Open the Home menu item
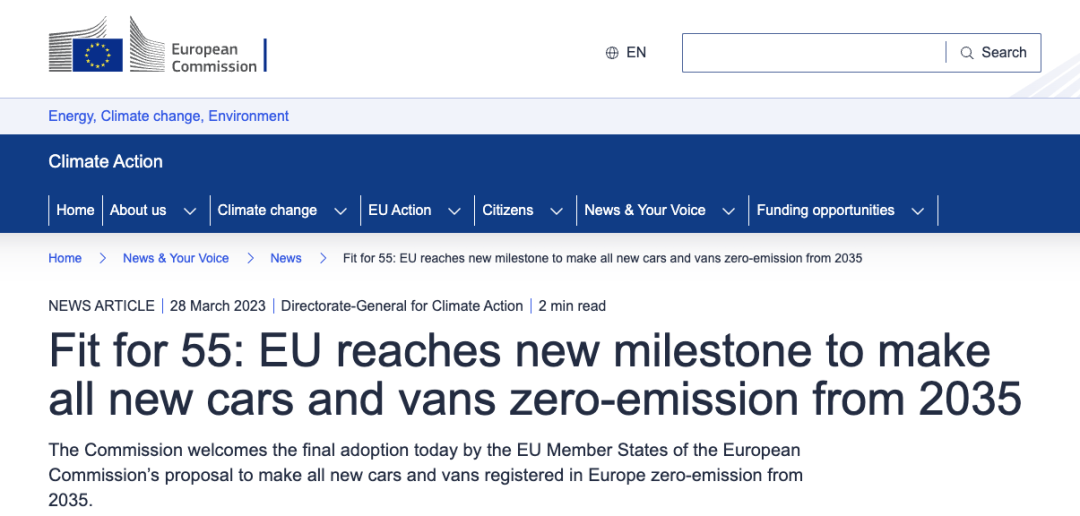This screenshot has height=516, width=1080. (75, 210)
